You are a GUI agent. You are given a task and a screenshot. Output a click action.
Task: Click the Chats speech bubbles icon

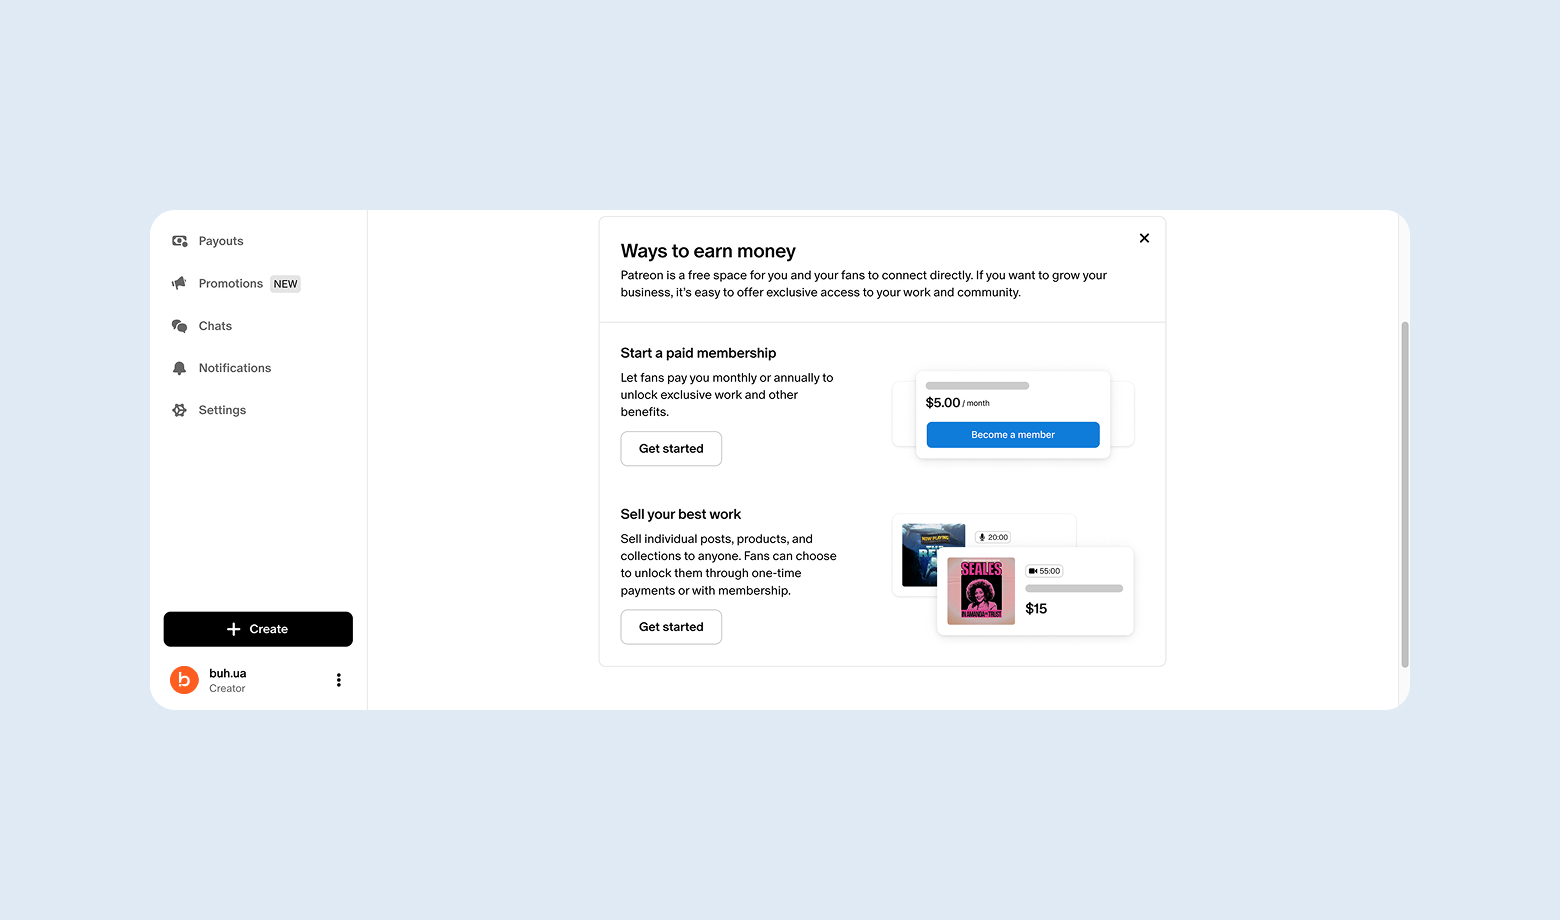pos(180,326)
